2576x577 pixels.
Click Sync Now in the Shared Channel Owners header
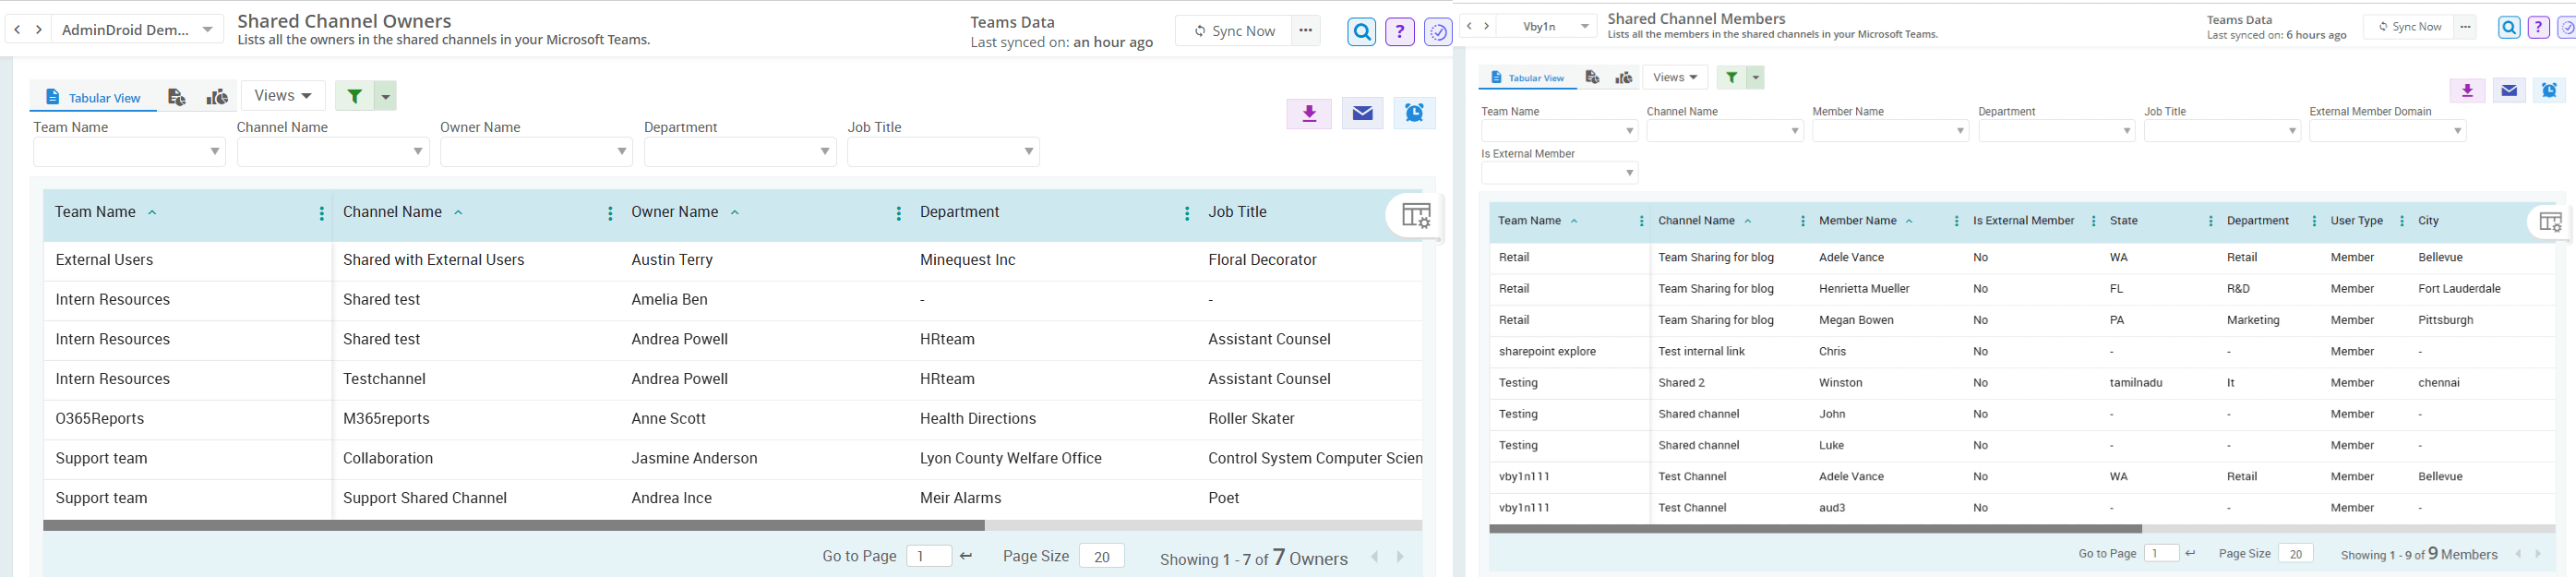pos(1233,31)
